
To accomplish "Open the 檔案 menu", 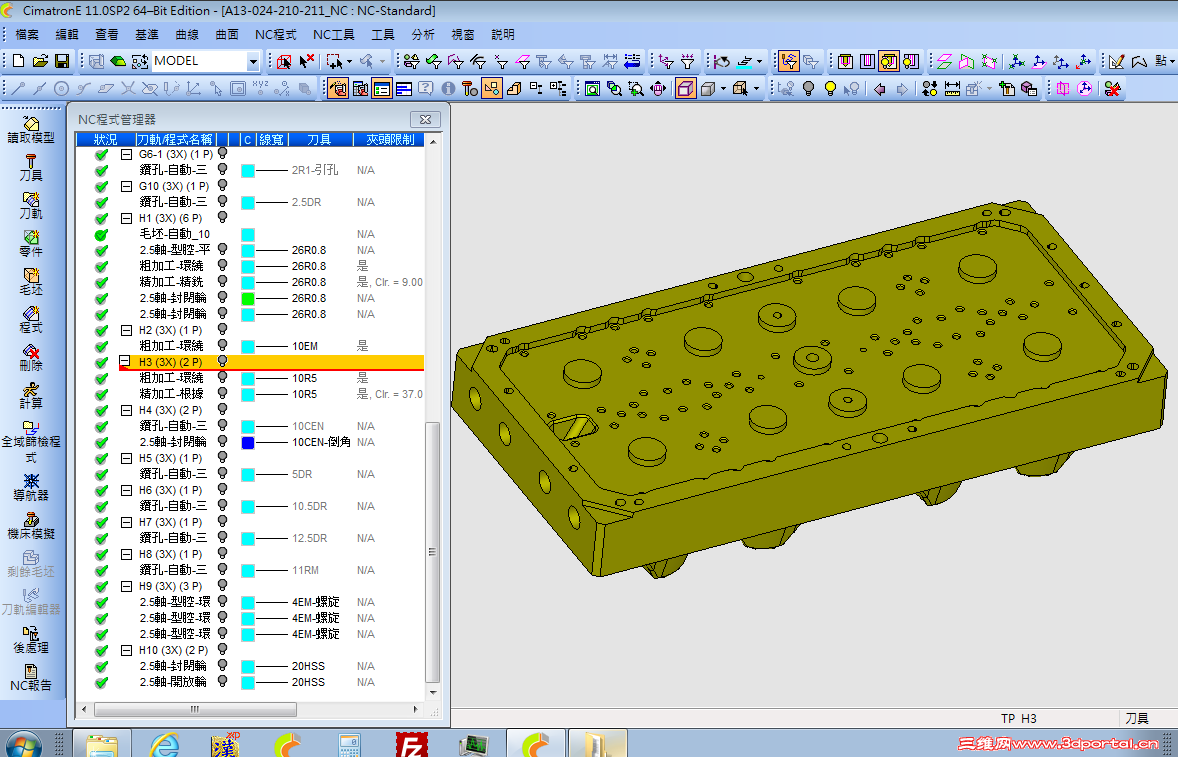I will [x=27, y=35].
